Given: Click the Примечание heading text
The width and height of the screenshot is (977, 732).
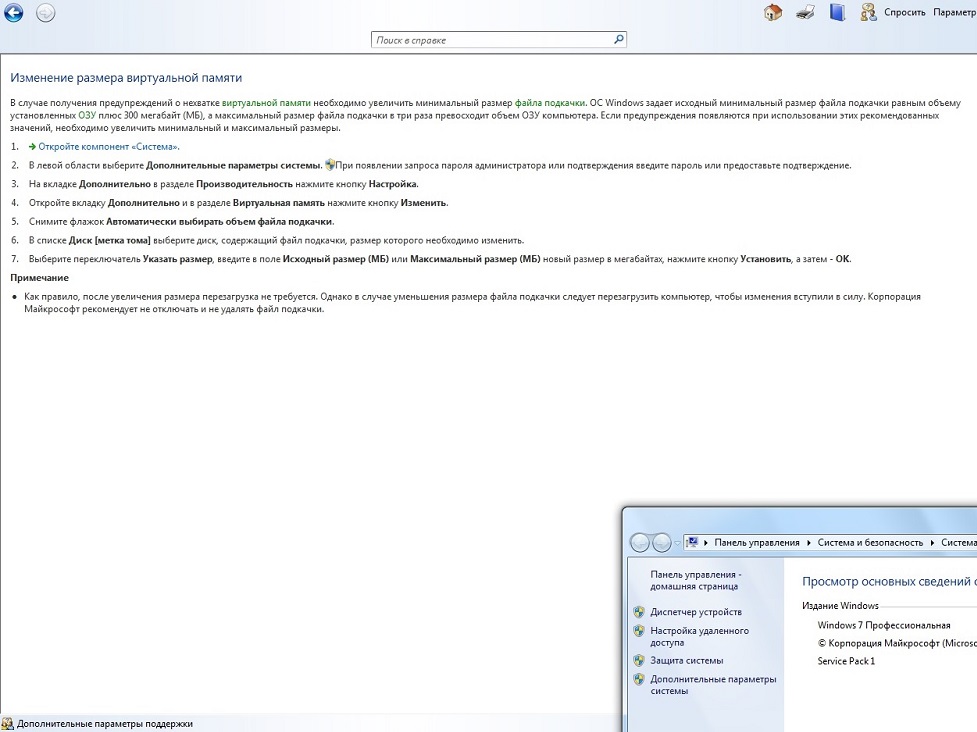Looking at the screenshot, I should pyautogui.click(x=39, y=278).
